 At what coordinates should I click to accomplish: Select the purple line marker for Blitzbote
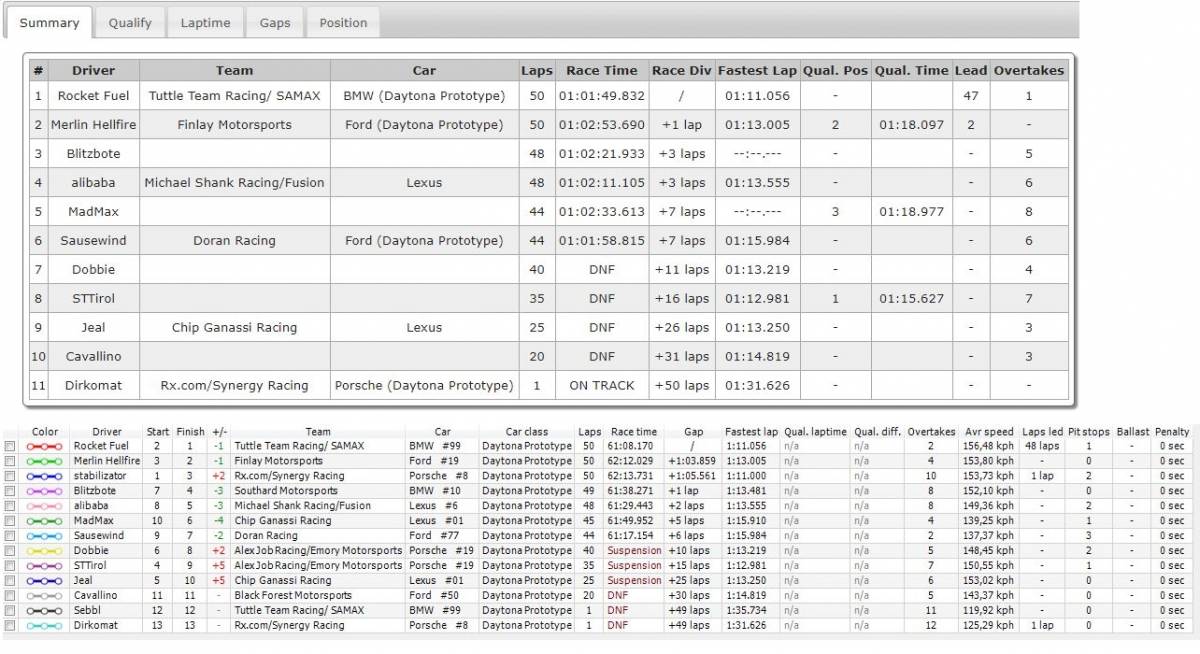pos(45,491)
